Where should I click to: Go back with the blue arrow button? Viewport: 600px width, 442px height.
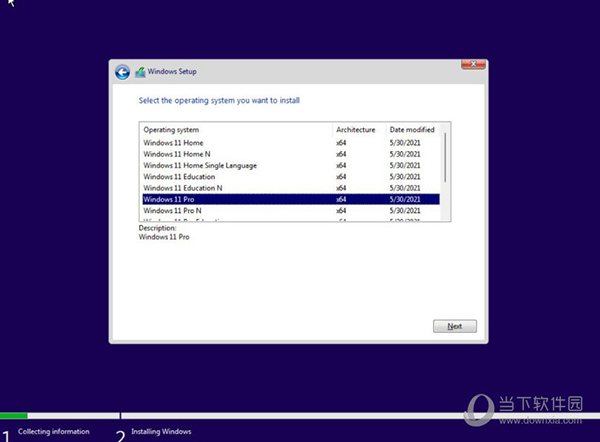click(x=122, y=72)
